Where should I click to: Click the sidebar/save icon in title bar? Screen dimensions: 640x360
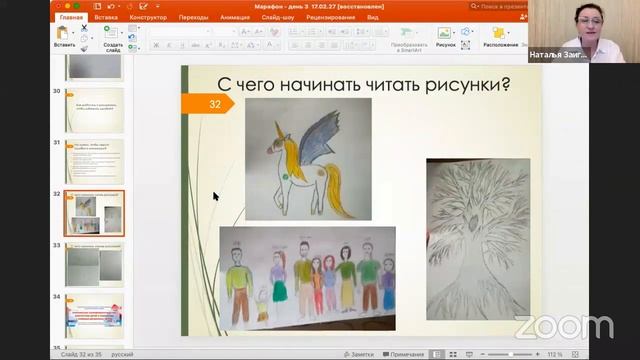tap(97, 7)
